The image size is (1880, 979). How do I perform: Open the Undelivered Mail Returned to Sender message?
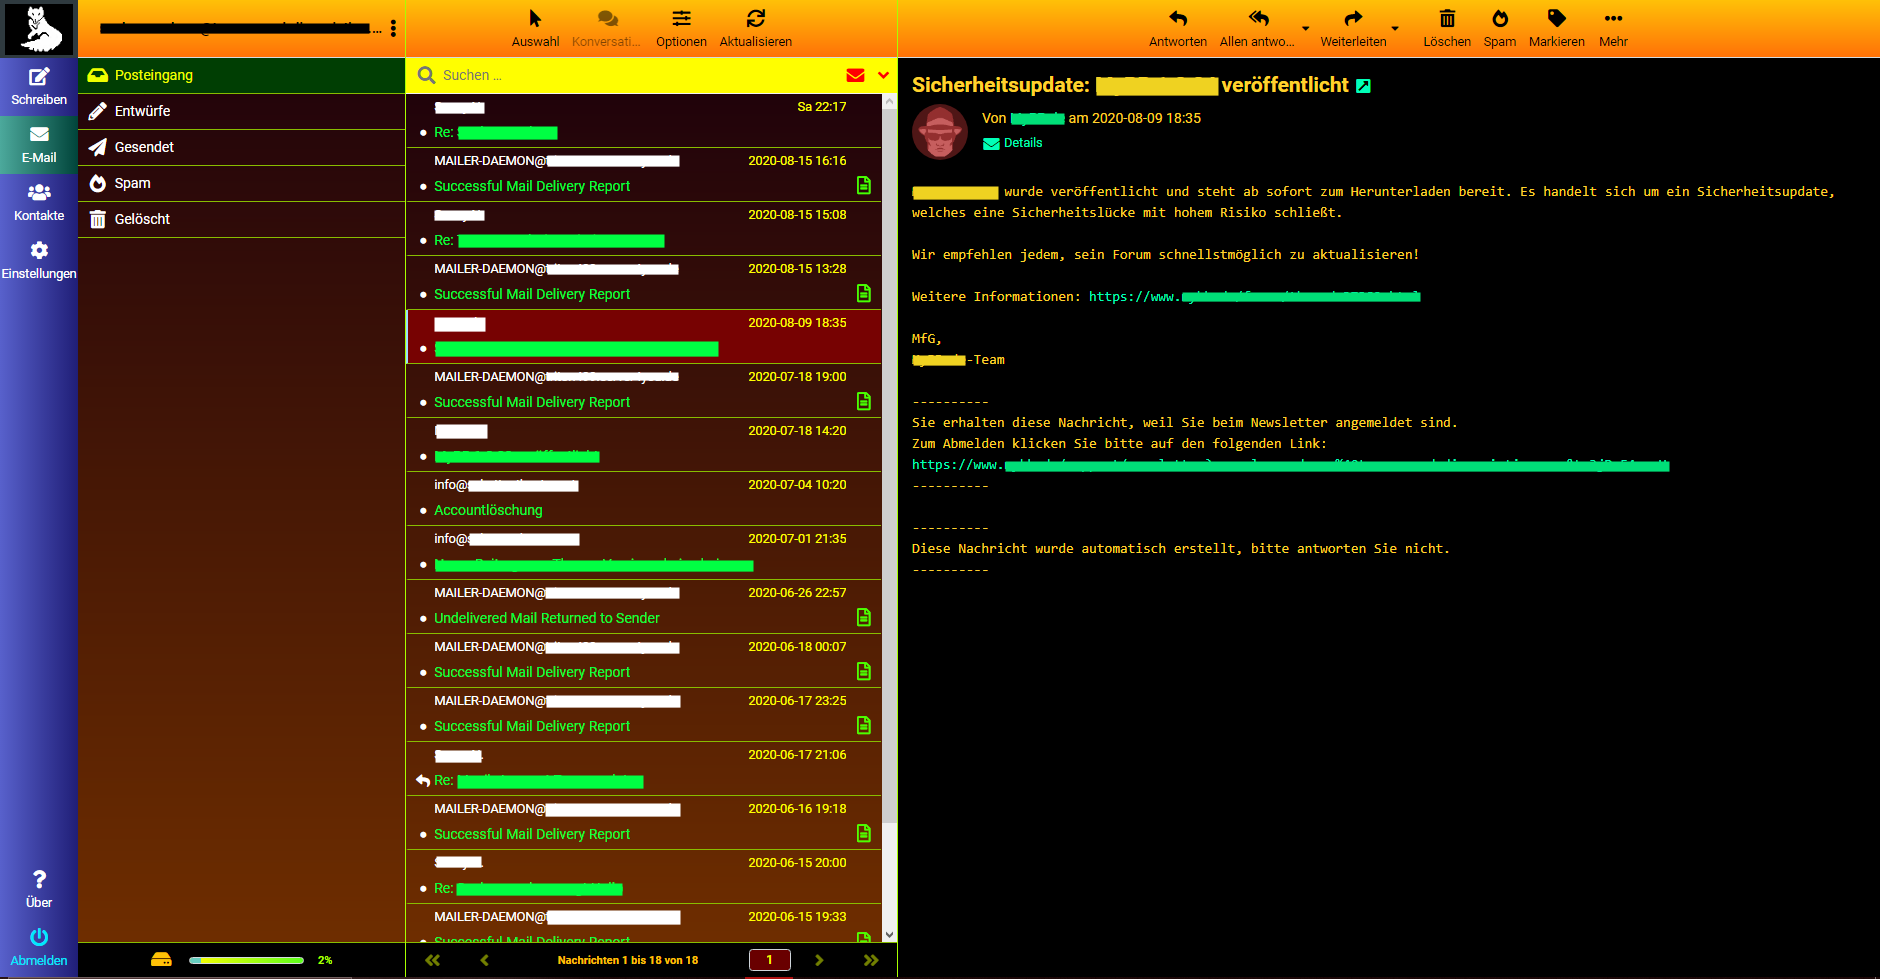click(x=546, y=618)
